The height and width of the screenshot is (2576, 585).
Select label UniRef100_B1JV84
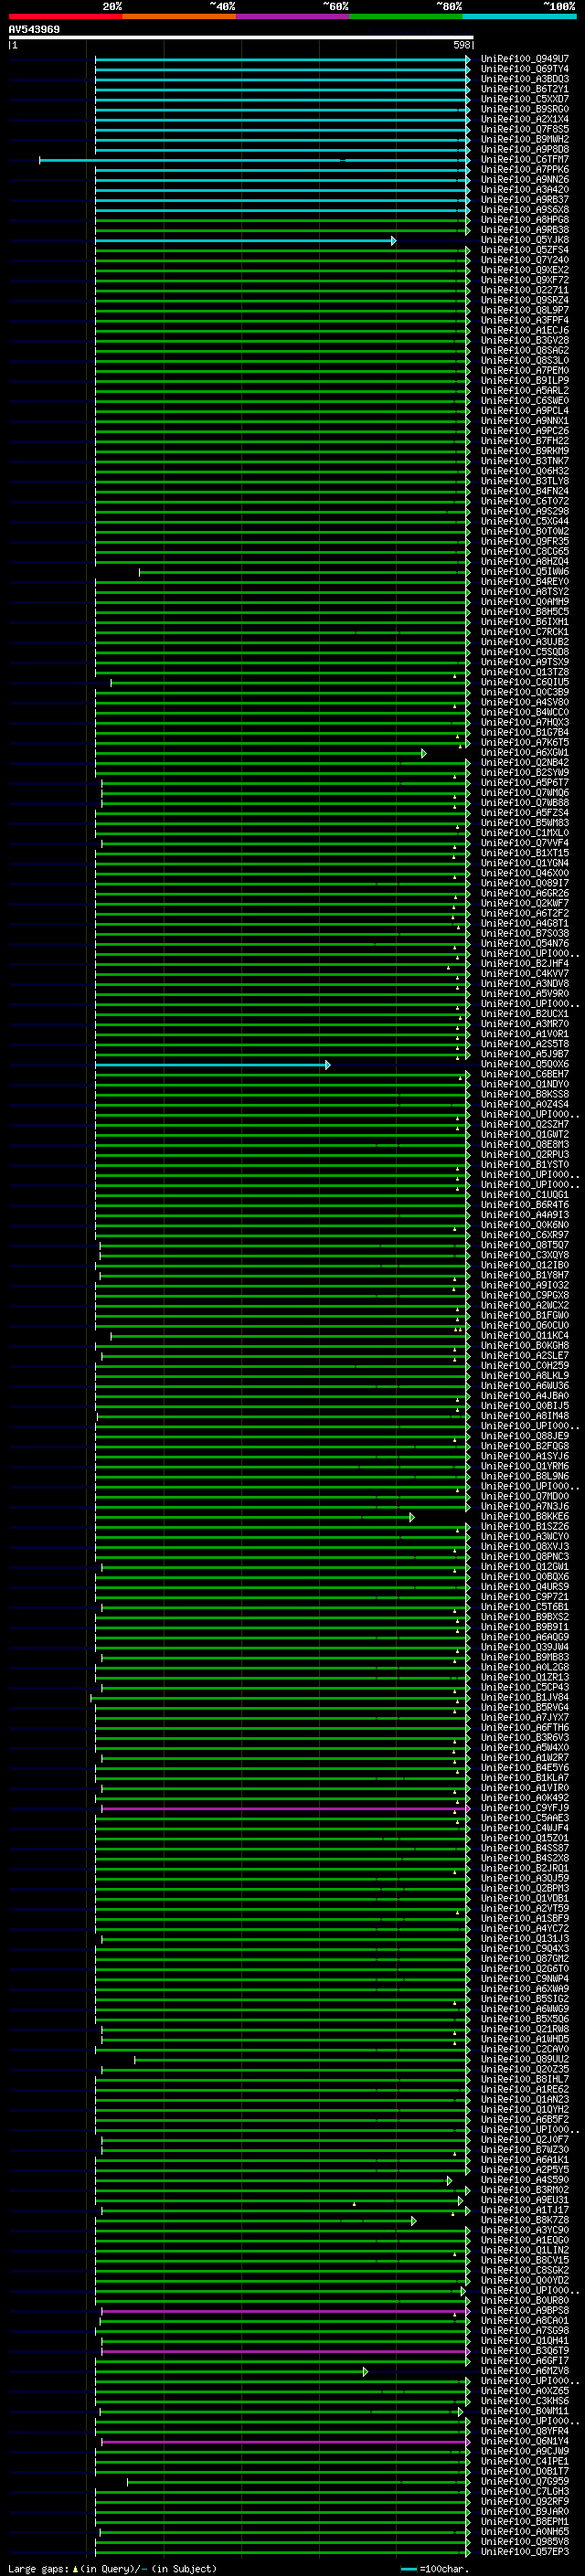click(x=524, y=1697)
